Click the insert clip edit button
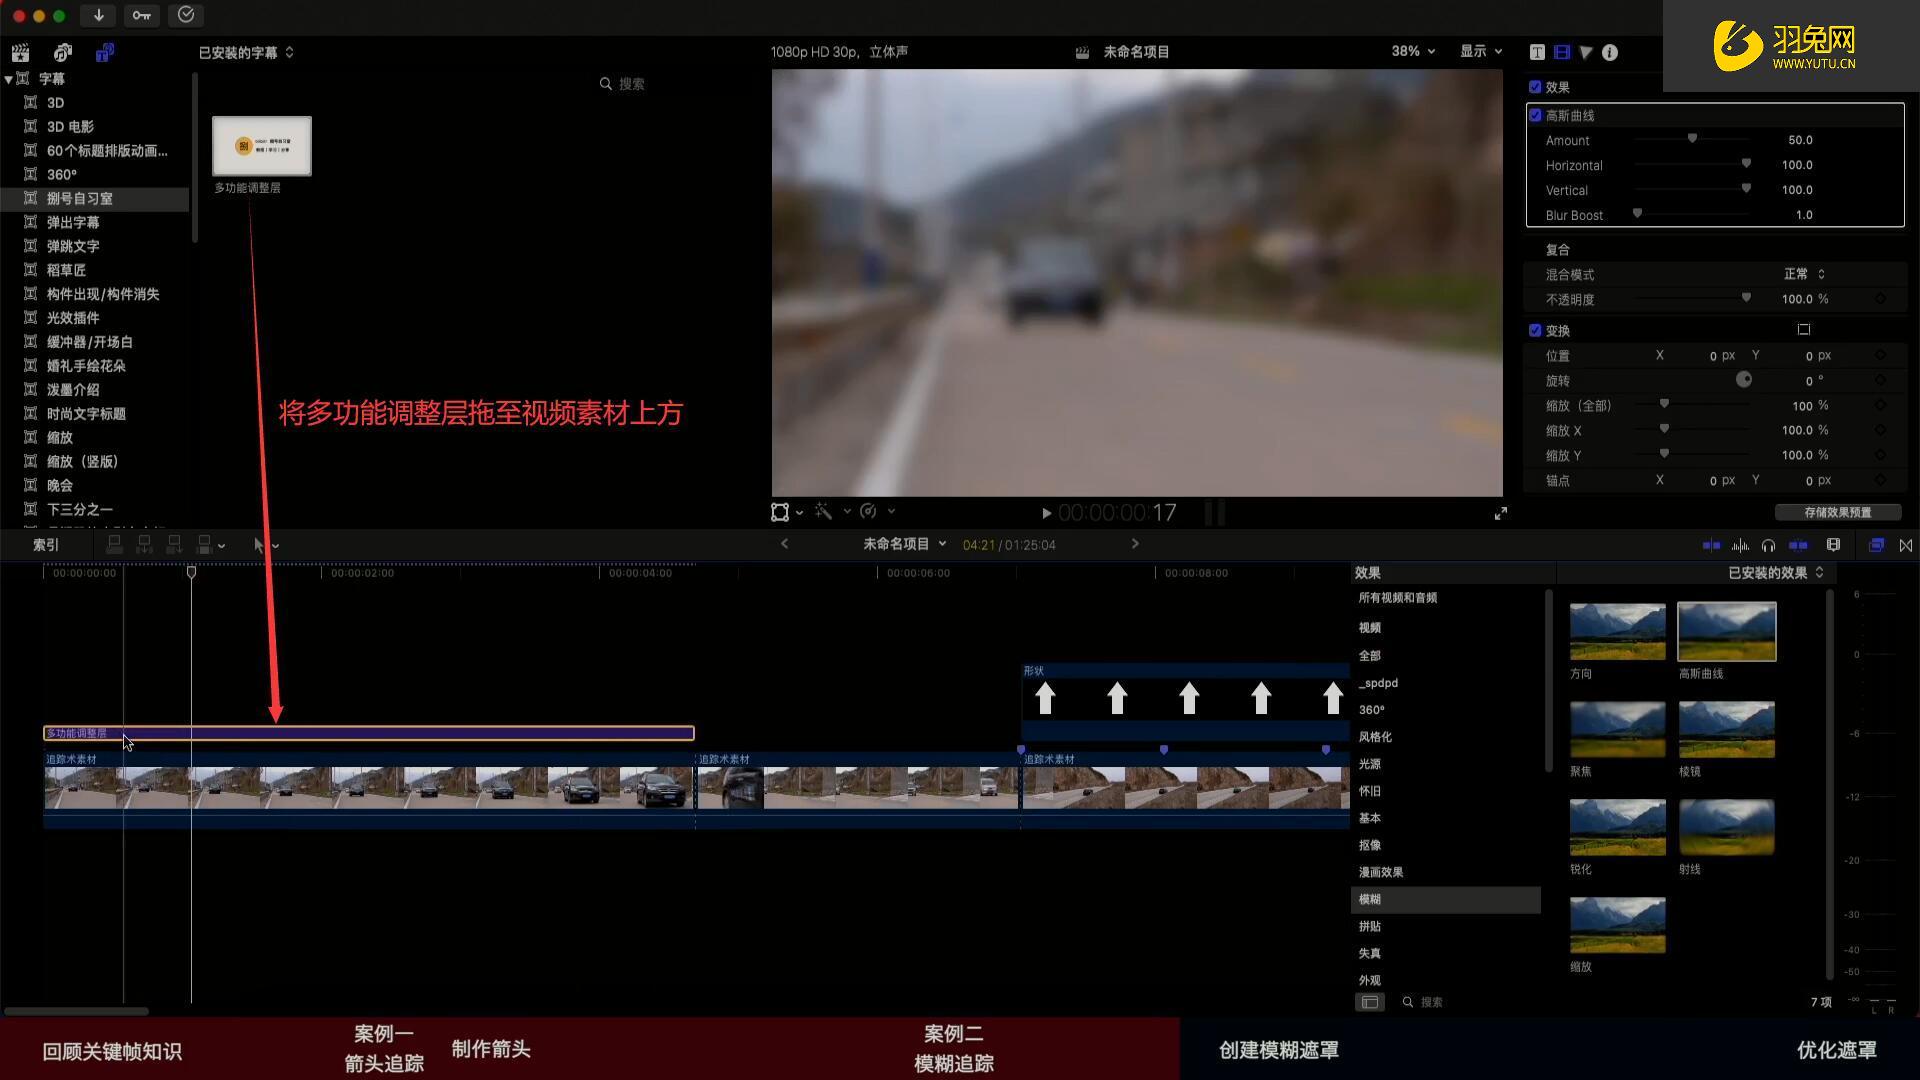Image resolution: width=1920 pixels, height=1080 pixels. coord(145,544)
